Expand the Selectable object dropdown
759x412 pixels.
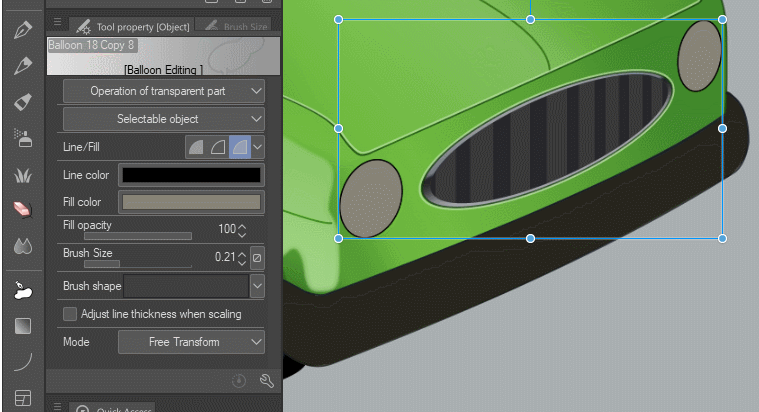164,119
